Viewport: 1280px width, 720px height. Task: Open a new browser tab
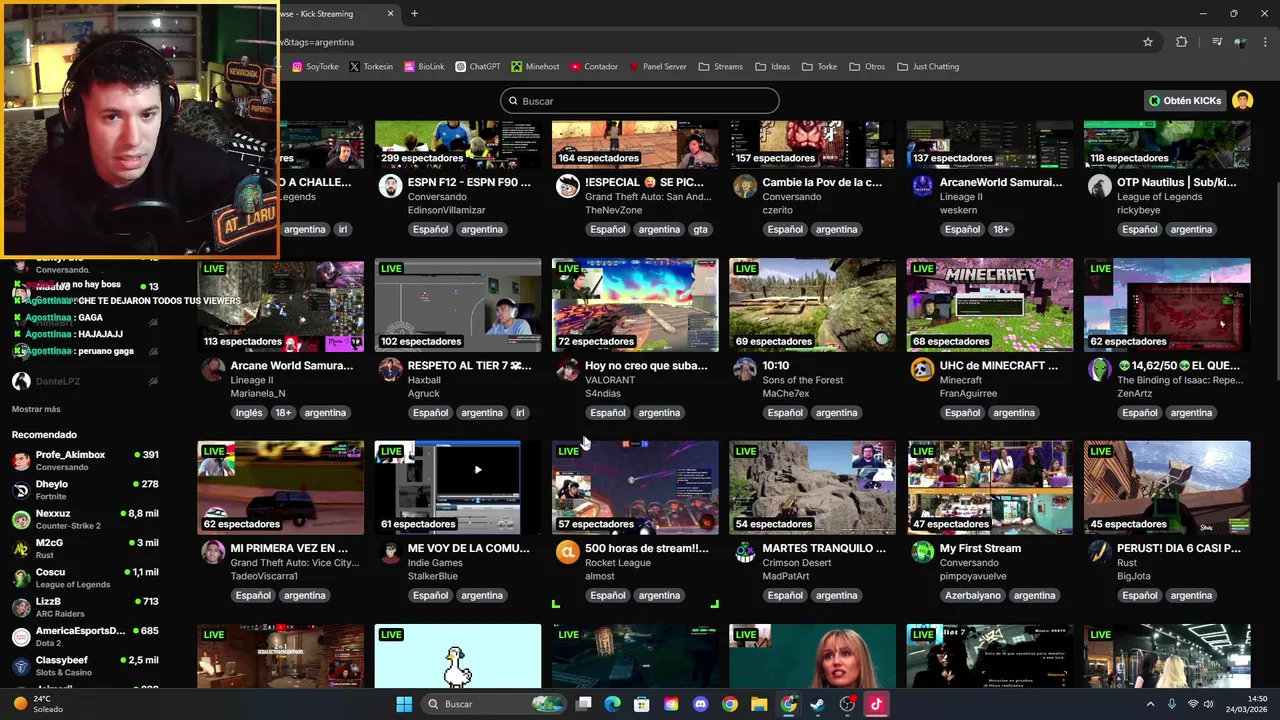coord(414,14)
